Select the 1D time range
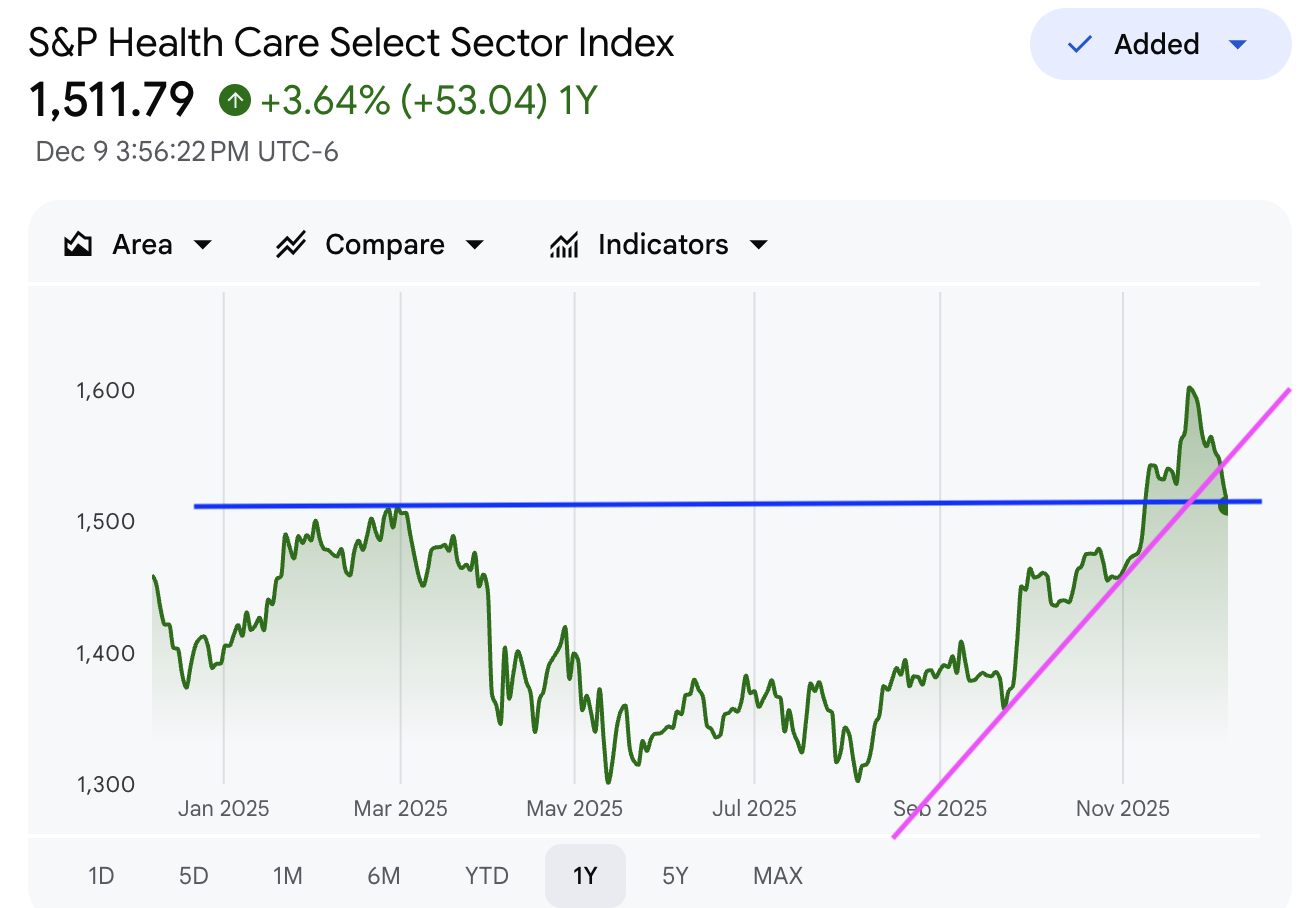The image size is (1298, 908). 101,876
